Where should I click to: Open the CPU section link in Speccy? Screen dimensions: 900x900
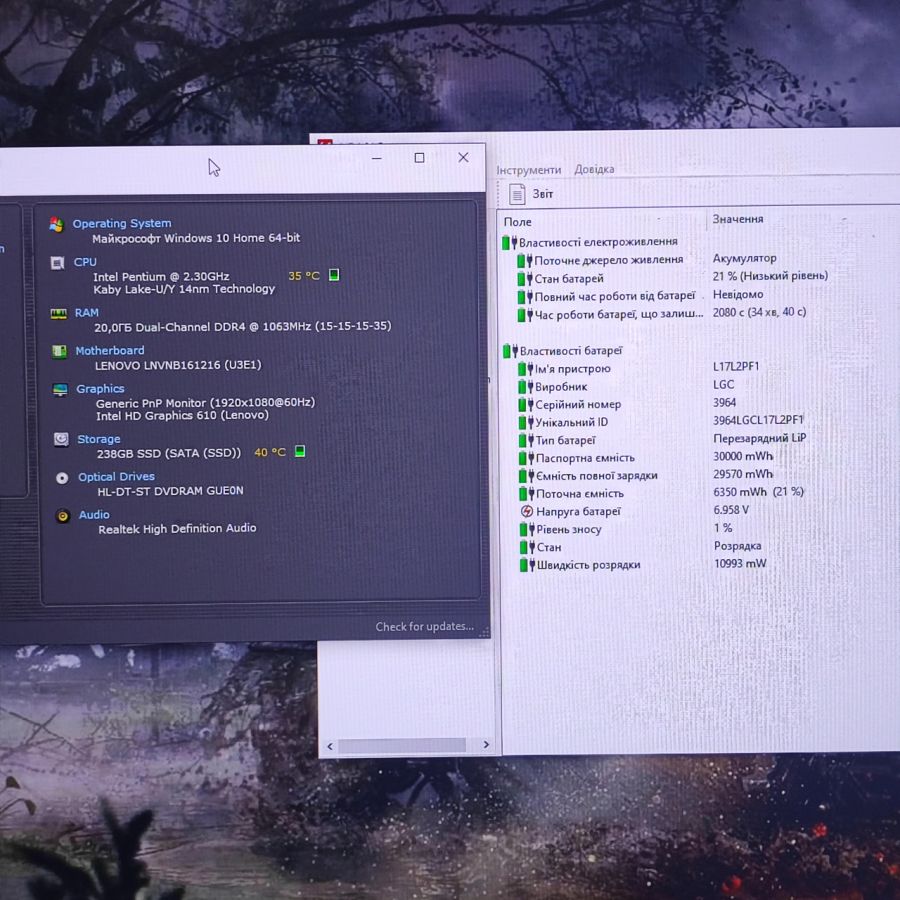(x=85, y=262)
